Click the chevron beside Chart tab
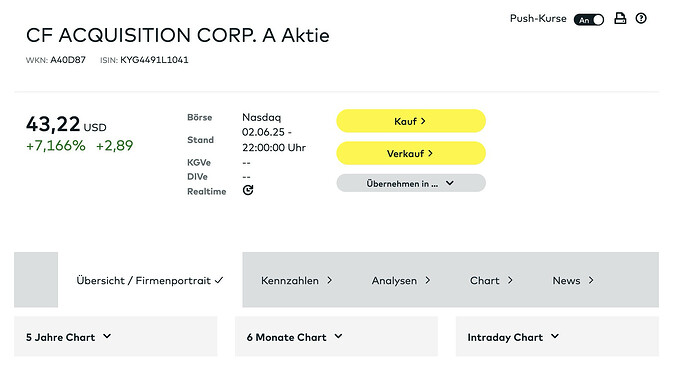The width and height of the screenshot is (690, 368). pos(510,280)
